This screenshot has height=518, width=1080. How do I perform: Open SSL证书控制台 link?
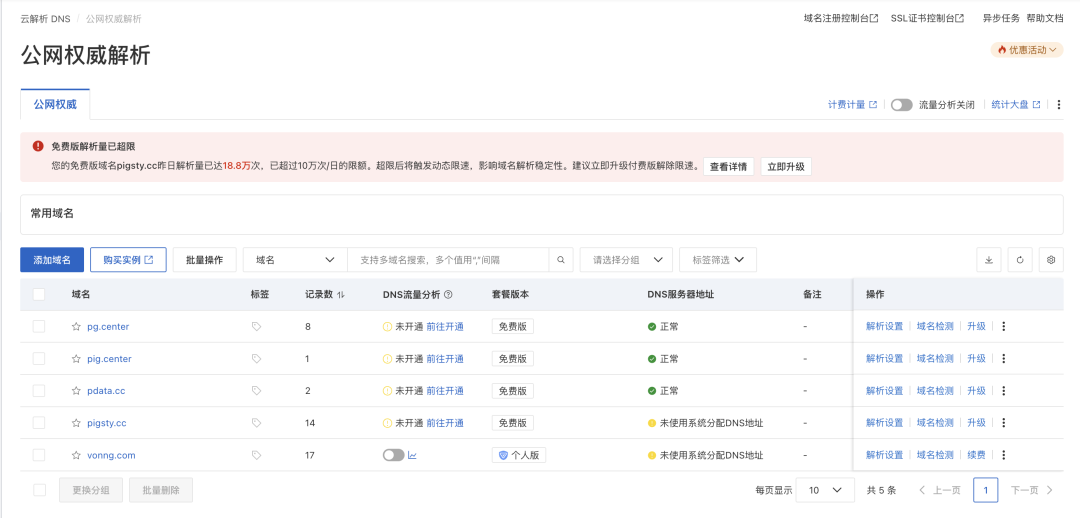927,19
